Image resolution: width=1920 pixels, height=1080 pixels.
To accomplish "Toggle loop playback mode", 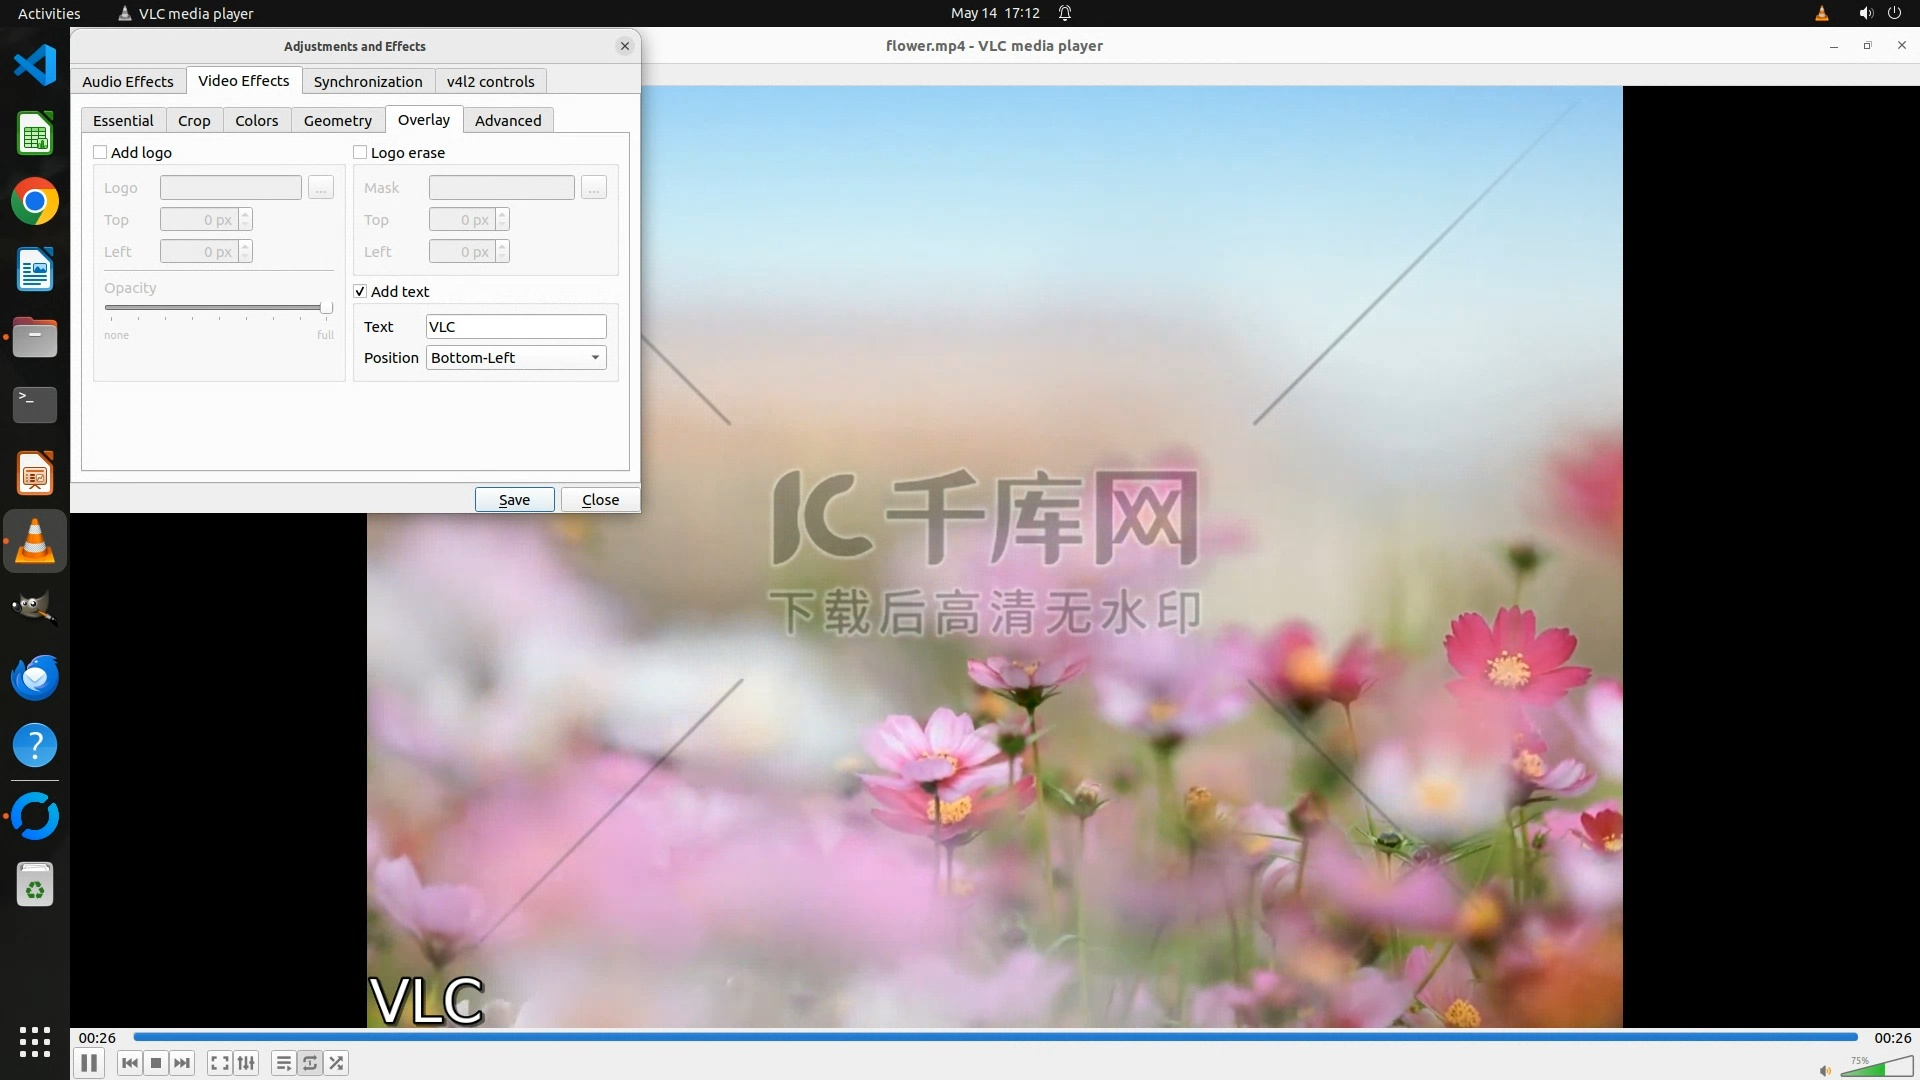I will [310, 1063].
